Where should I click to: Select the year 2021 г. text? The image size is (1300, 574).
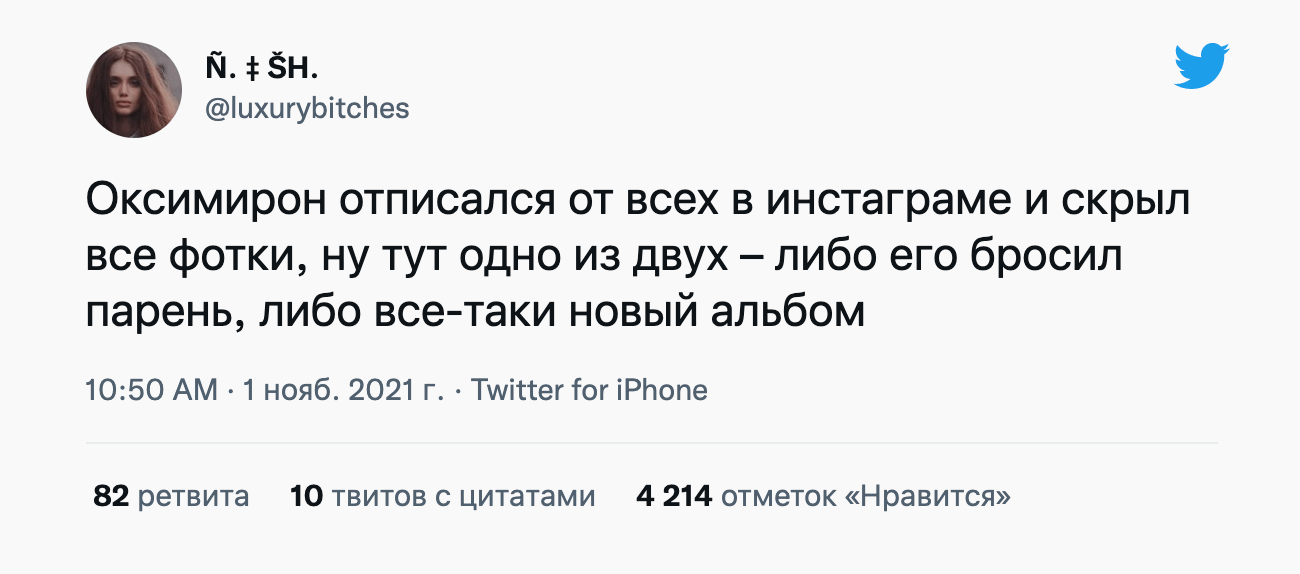pyautogui.click(x=390, y=390)
